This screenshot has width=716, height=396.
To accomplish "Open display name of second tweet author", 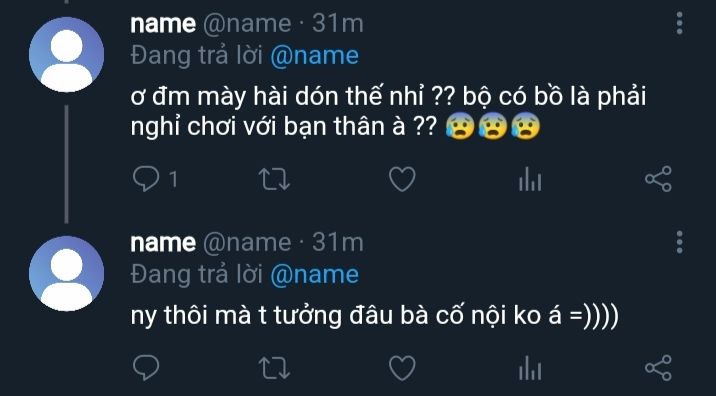I will pos(163,243).
